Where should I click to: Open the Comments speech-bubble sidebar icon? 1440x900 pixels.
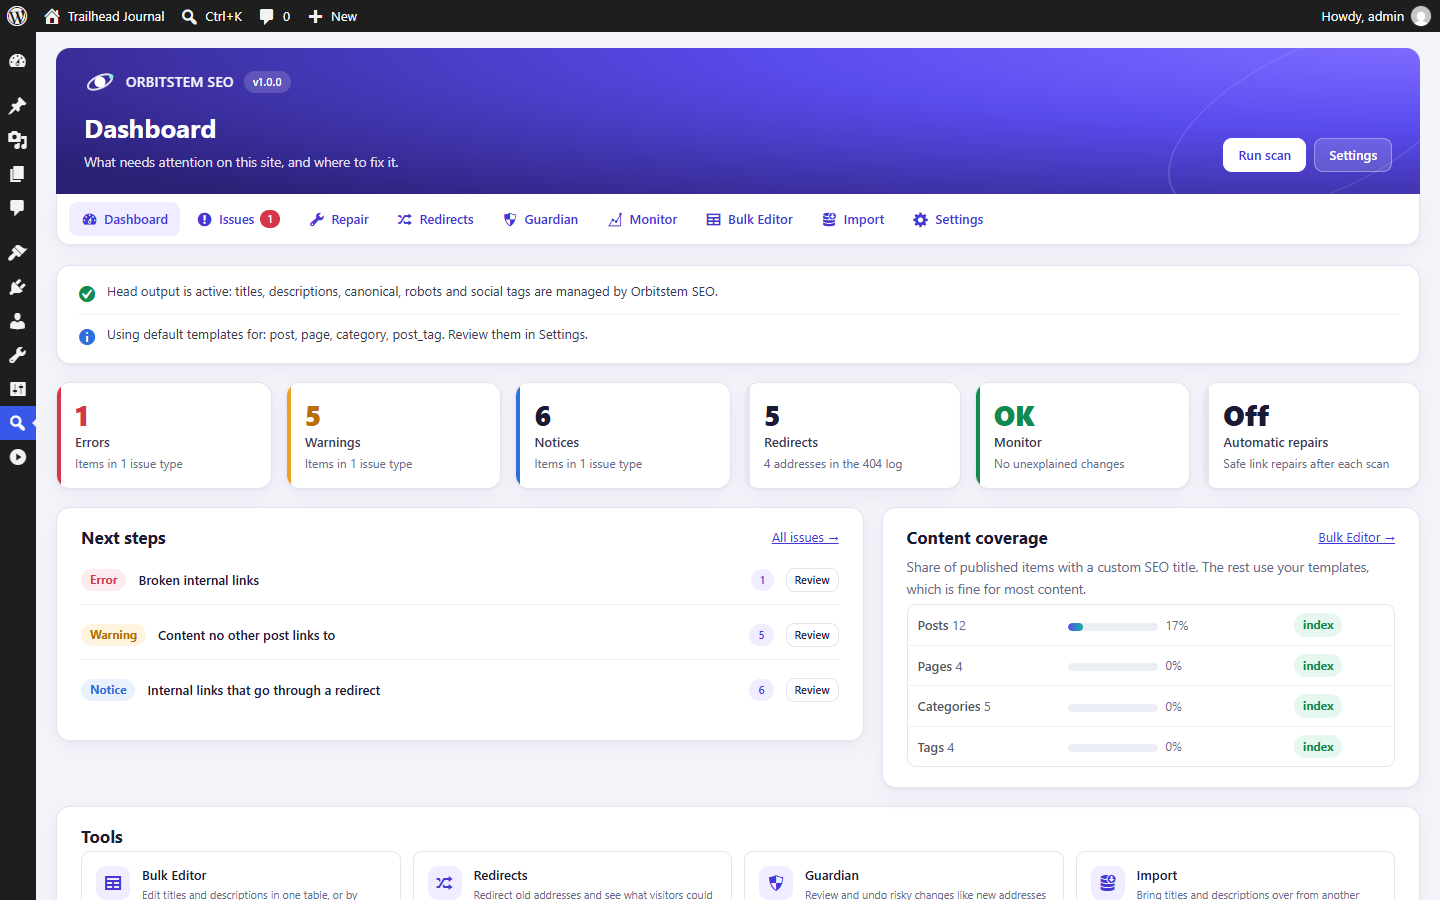pyautogui.click(x=17, y=208)
